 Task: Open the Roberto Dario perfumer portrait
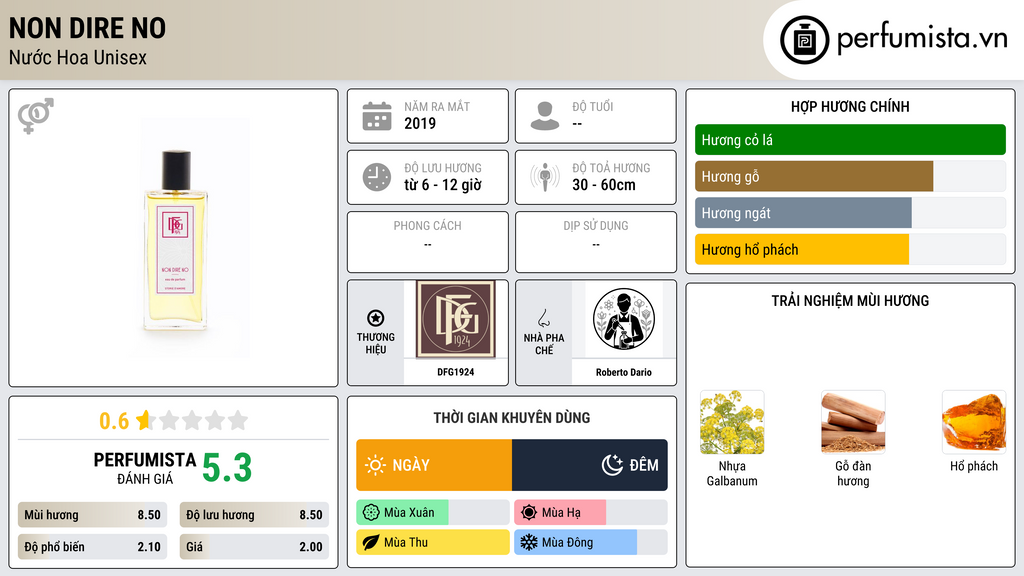pos(624,319)
